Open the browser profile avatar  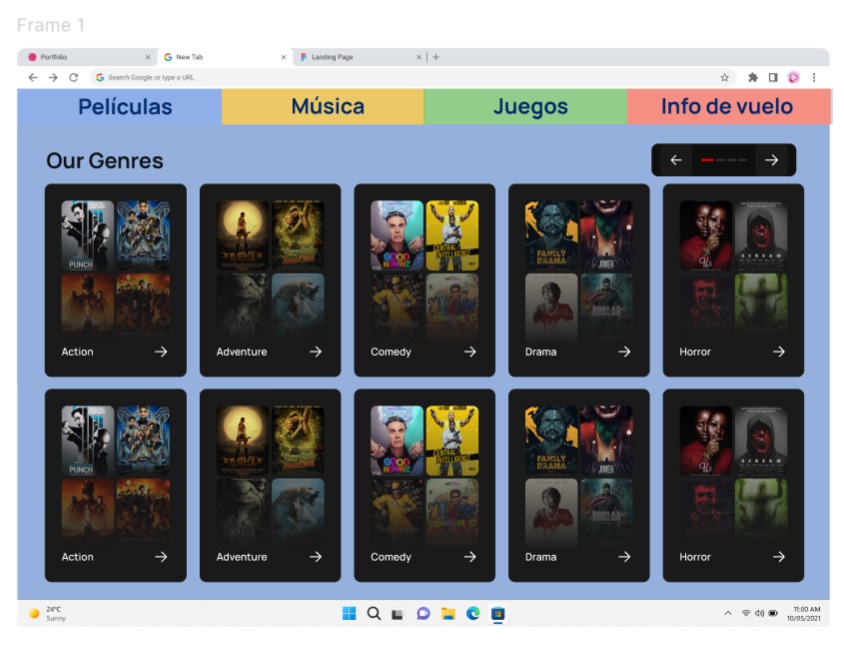click(x=793, y=78)
